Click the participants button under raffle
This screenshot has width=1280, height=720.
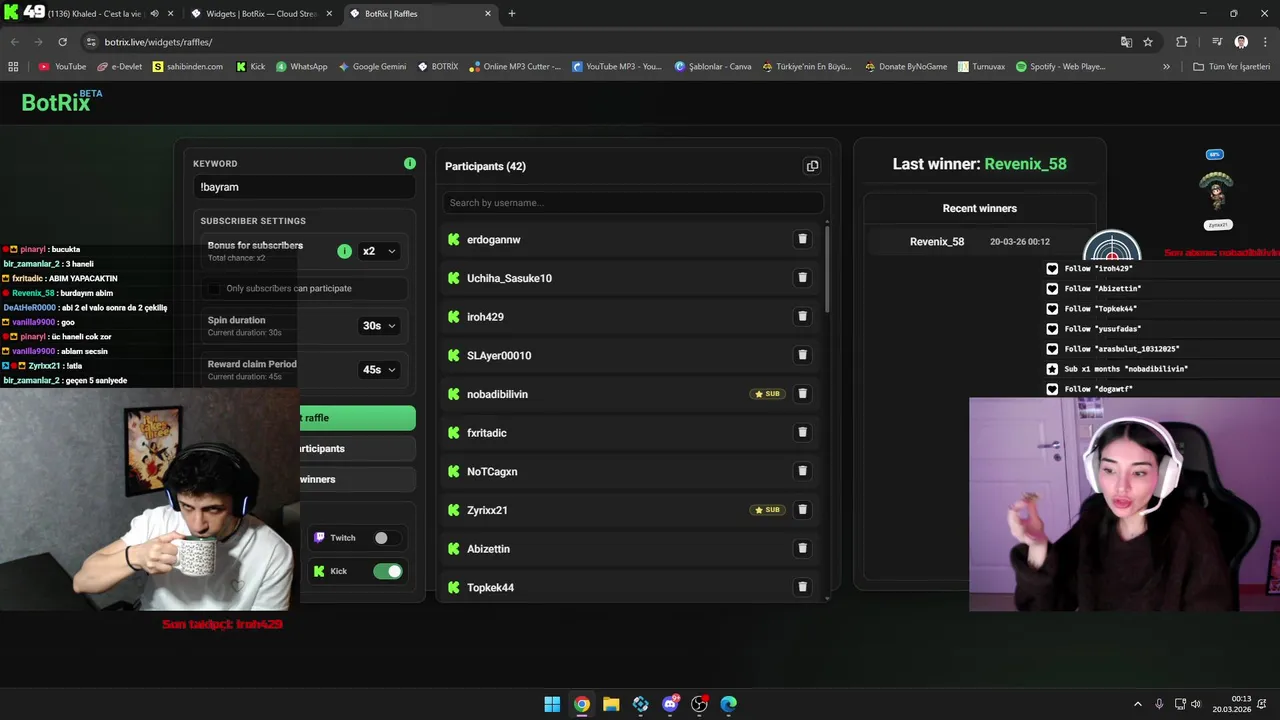pyautogui.click(x=357, y=449)
